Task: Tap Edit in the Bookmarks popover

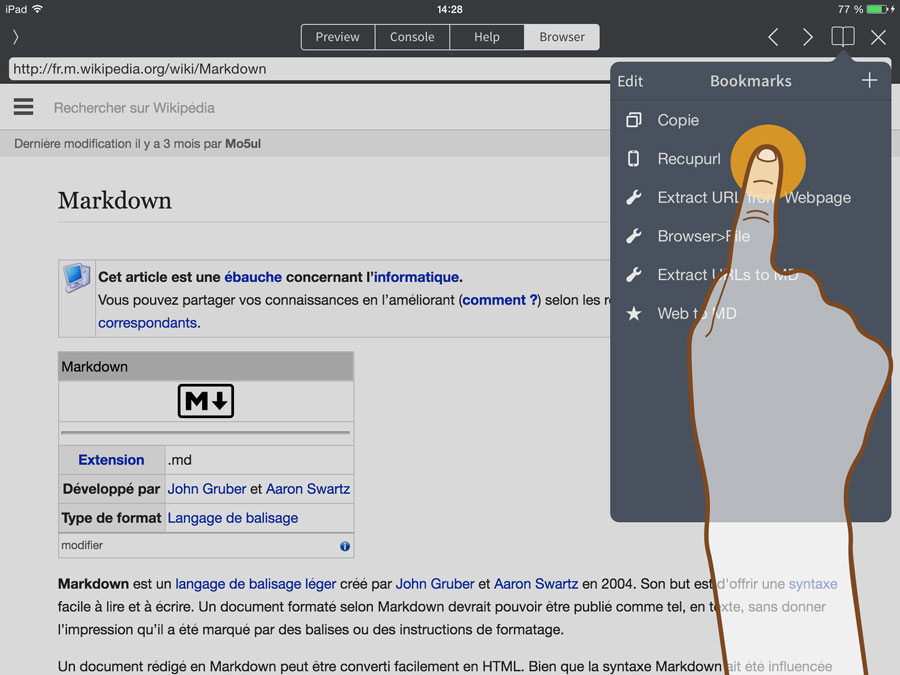Action: coord(630,81)
